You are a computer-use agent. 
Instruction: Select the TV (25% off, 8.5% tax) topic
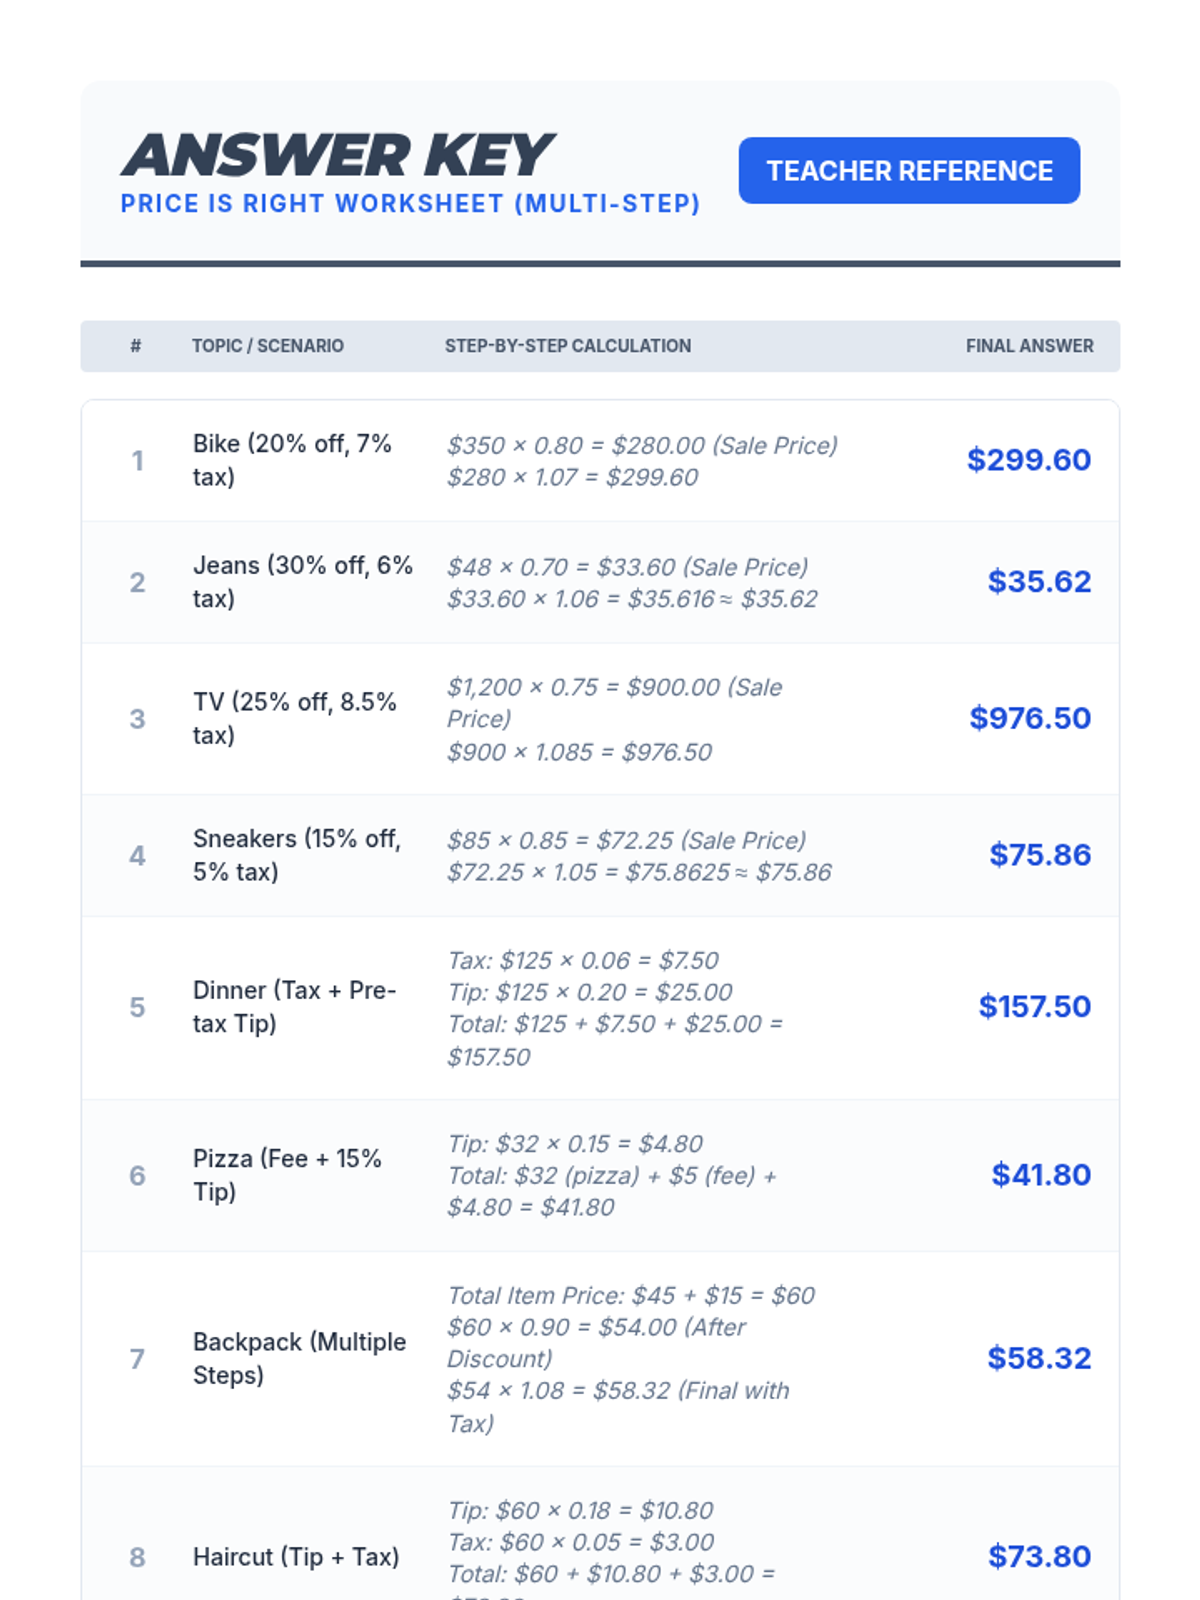click(x=294, y=718)
